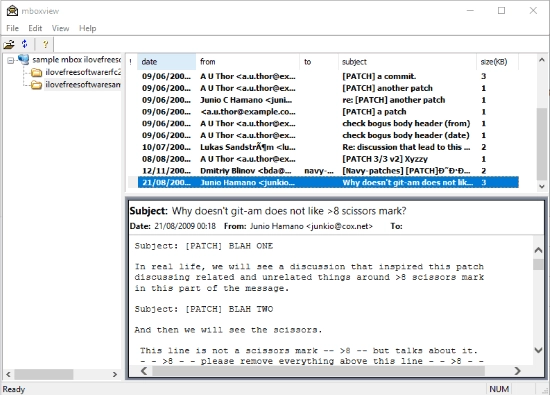Collapse the sample mbox tree node
This screenshot has height=395, width=550.
[11, 61]
